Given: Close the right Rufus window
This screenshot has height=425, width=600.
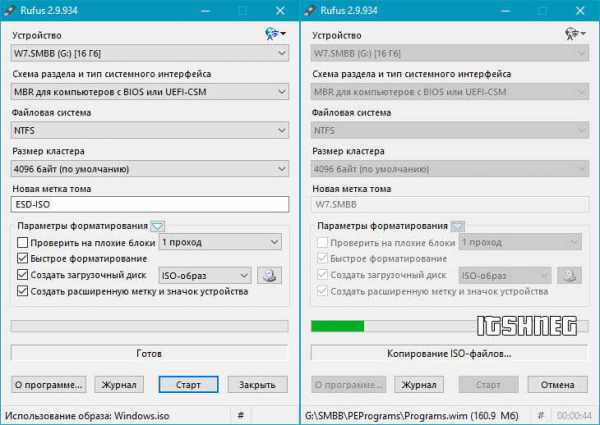Looking at the screenshot, I should click(580, 10).
